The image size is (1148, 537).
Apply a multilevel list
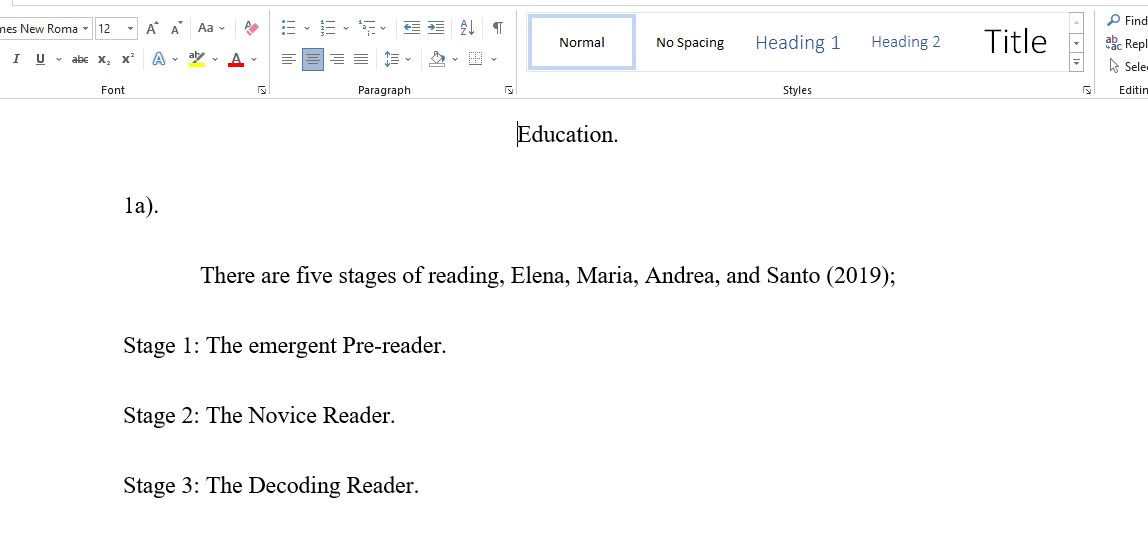click(x=367, y=29)
